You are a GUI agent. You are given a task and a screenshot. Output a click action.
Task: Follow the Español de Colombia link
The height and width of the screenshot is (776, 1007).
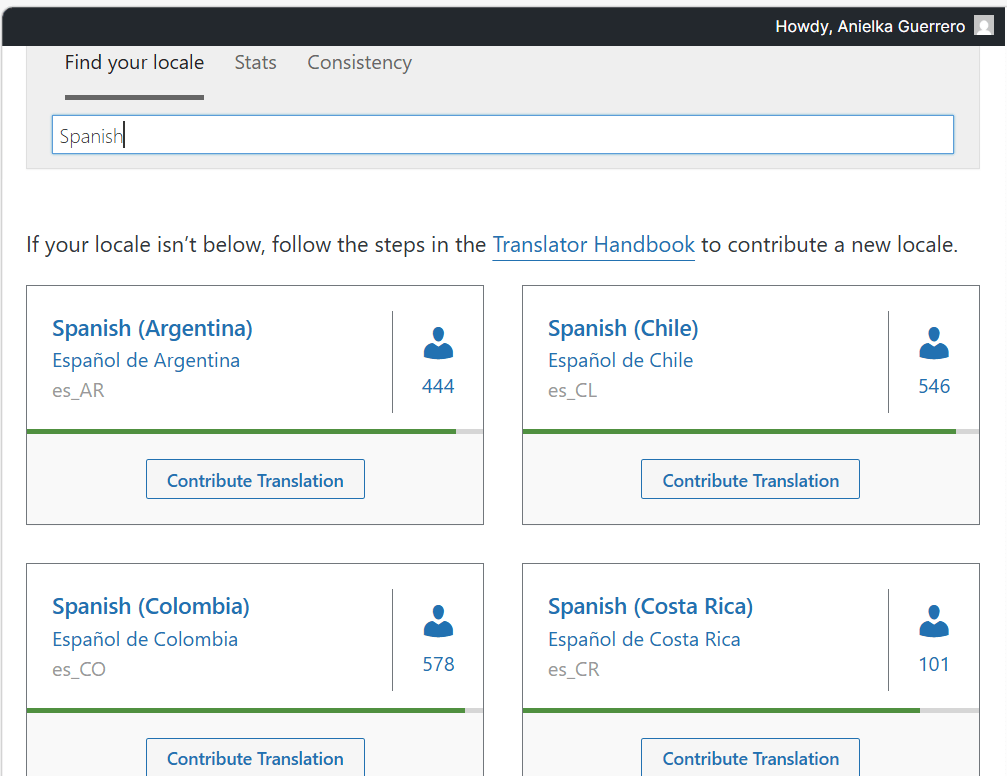145,639
